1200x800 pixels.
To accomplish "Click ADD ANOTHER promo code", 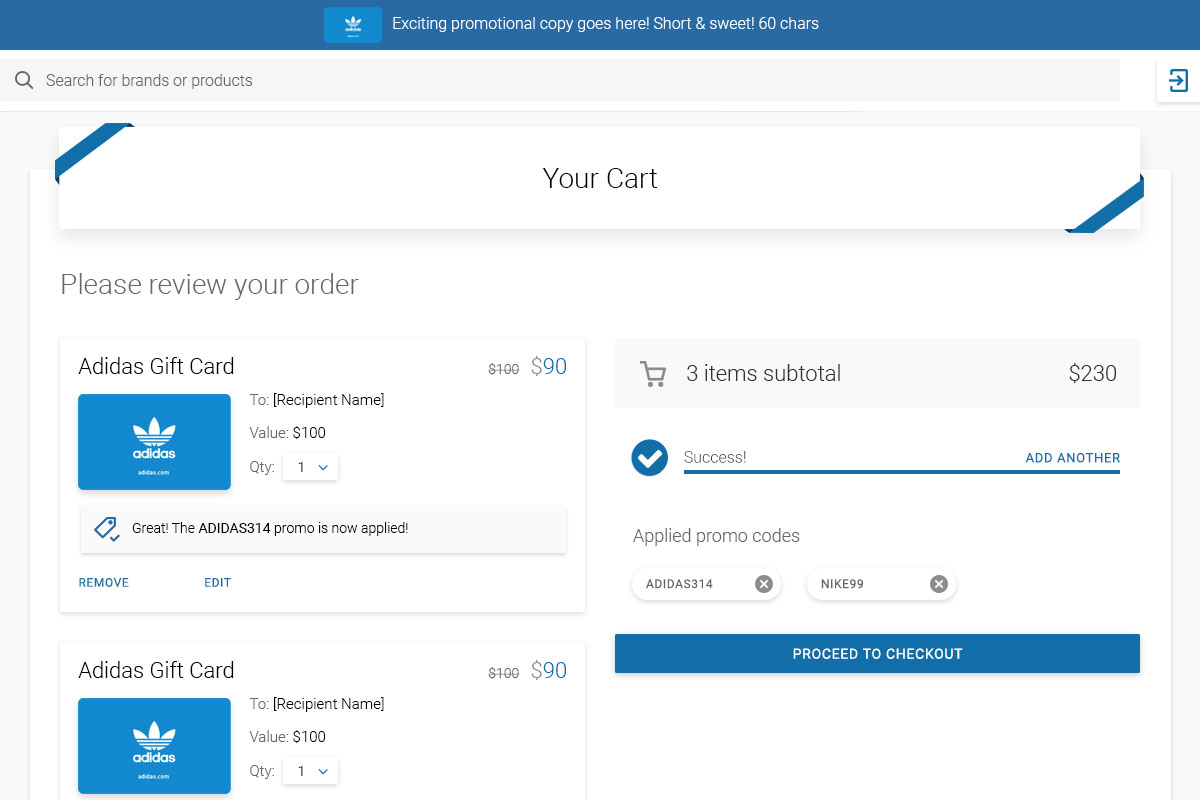I will [1073, 458].
